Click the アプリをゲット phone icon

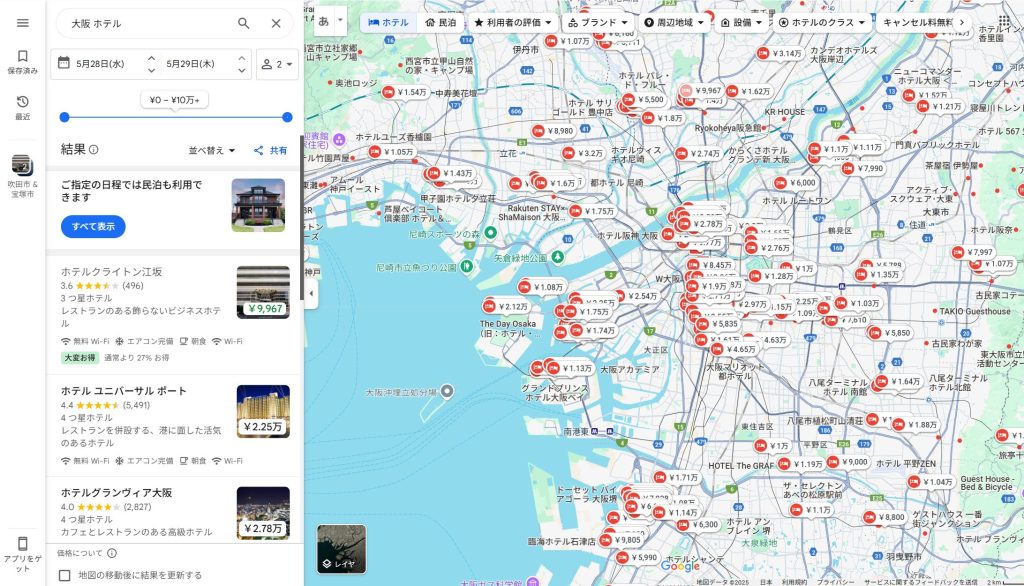22,544
